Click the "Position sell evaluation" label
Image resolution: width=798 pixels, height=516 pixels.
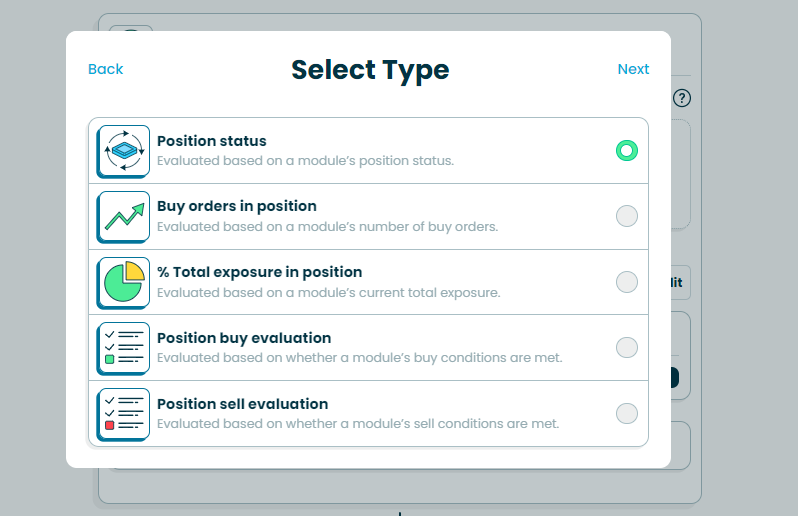(x=242, y=404)
